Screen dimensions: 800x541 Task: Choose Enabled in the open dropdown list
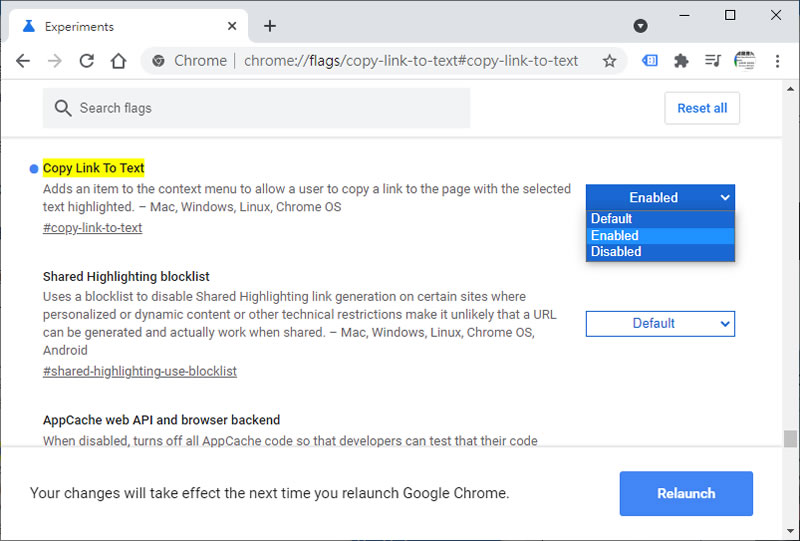pos(660,235)
